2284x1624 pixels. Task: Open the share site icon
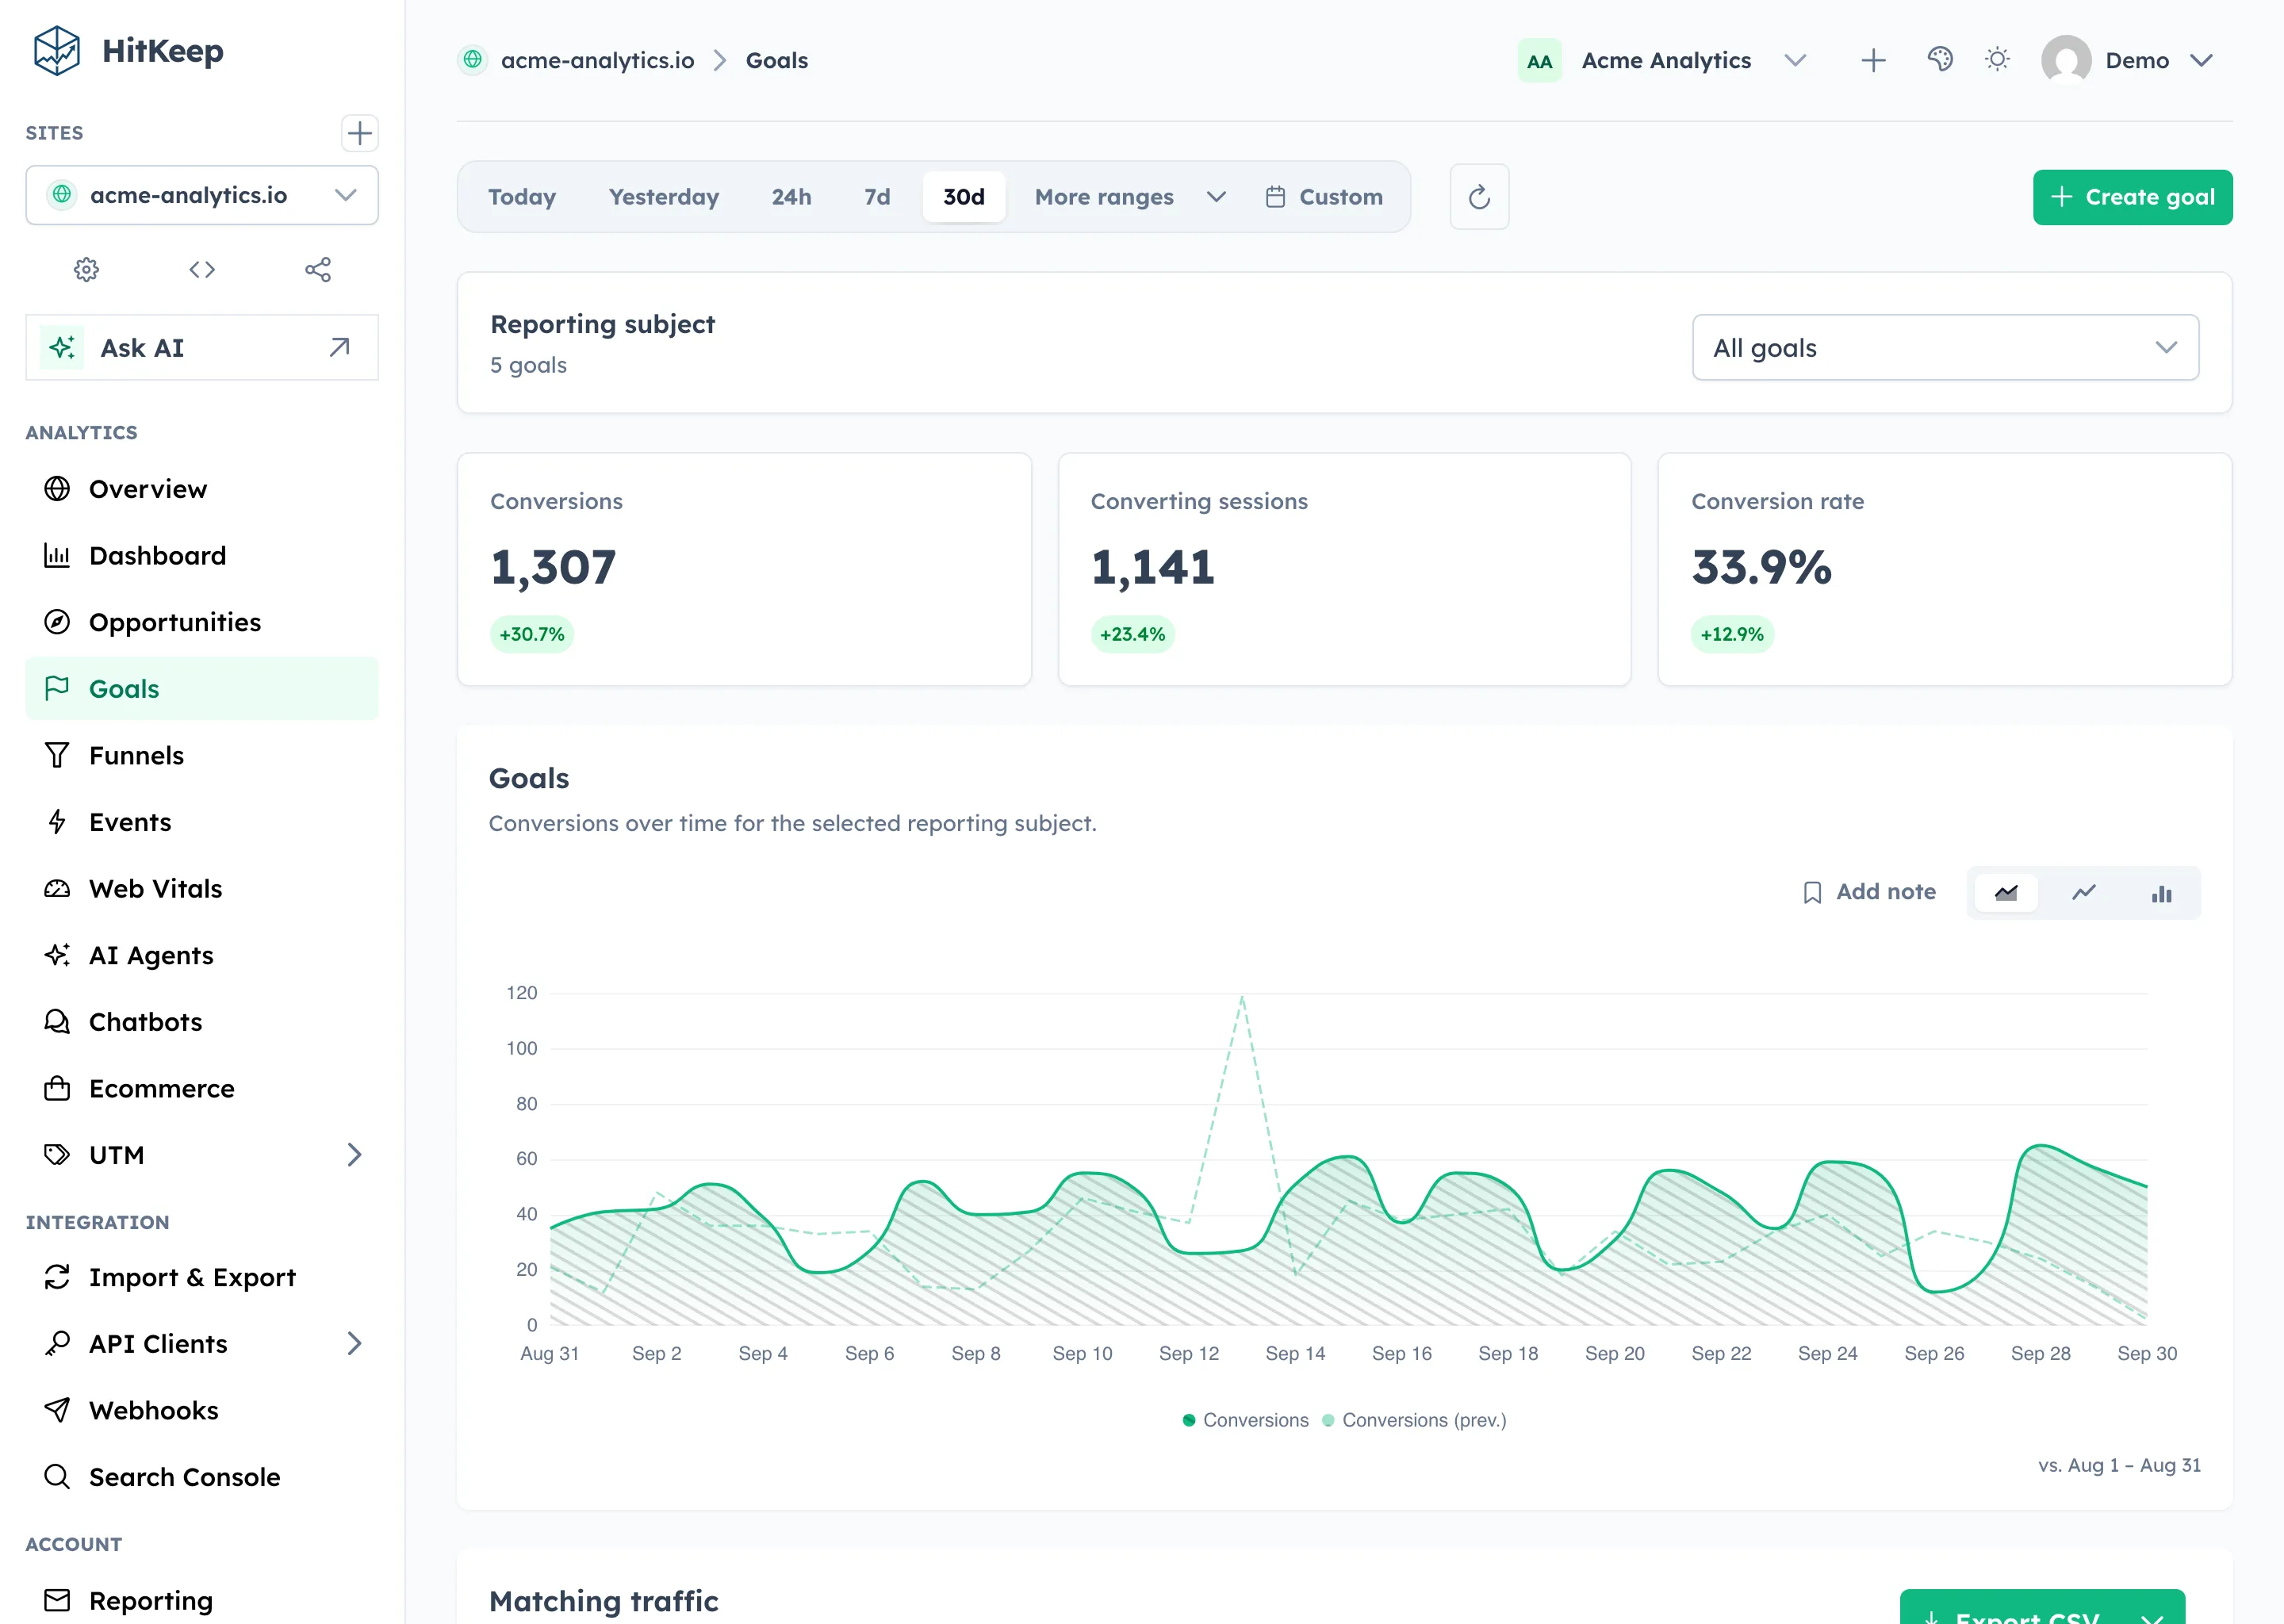318,269
